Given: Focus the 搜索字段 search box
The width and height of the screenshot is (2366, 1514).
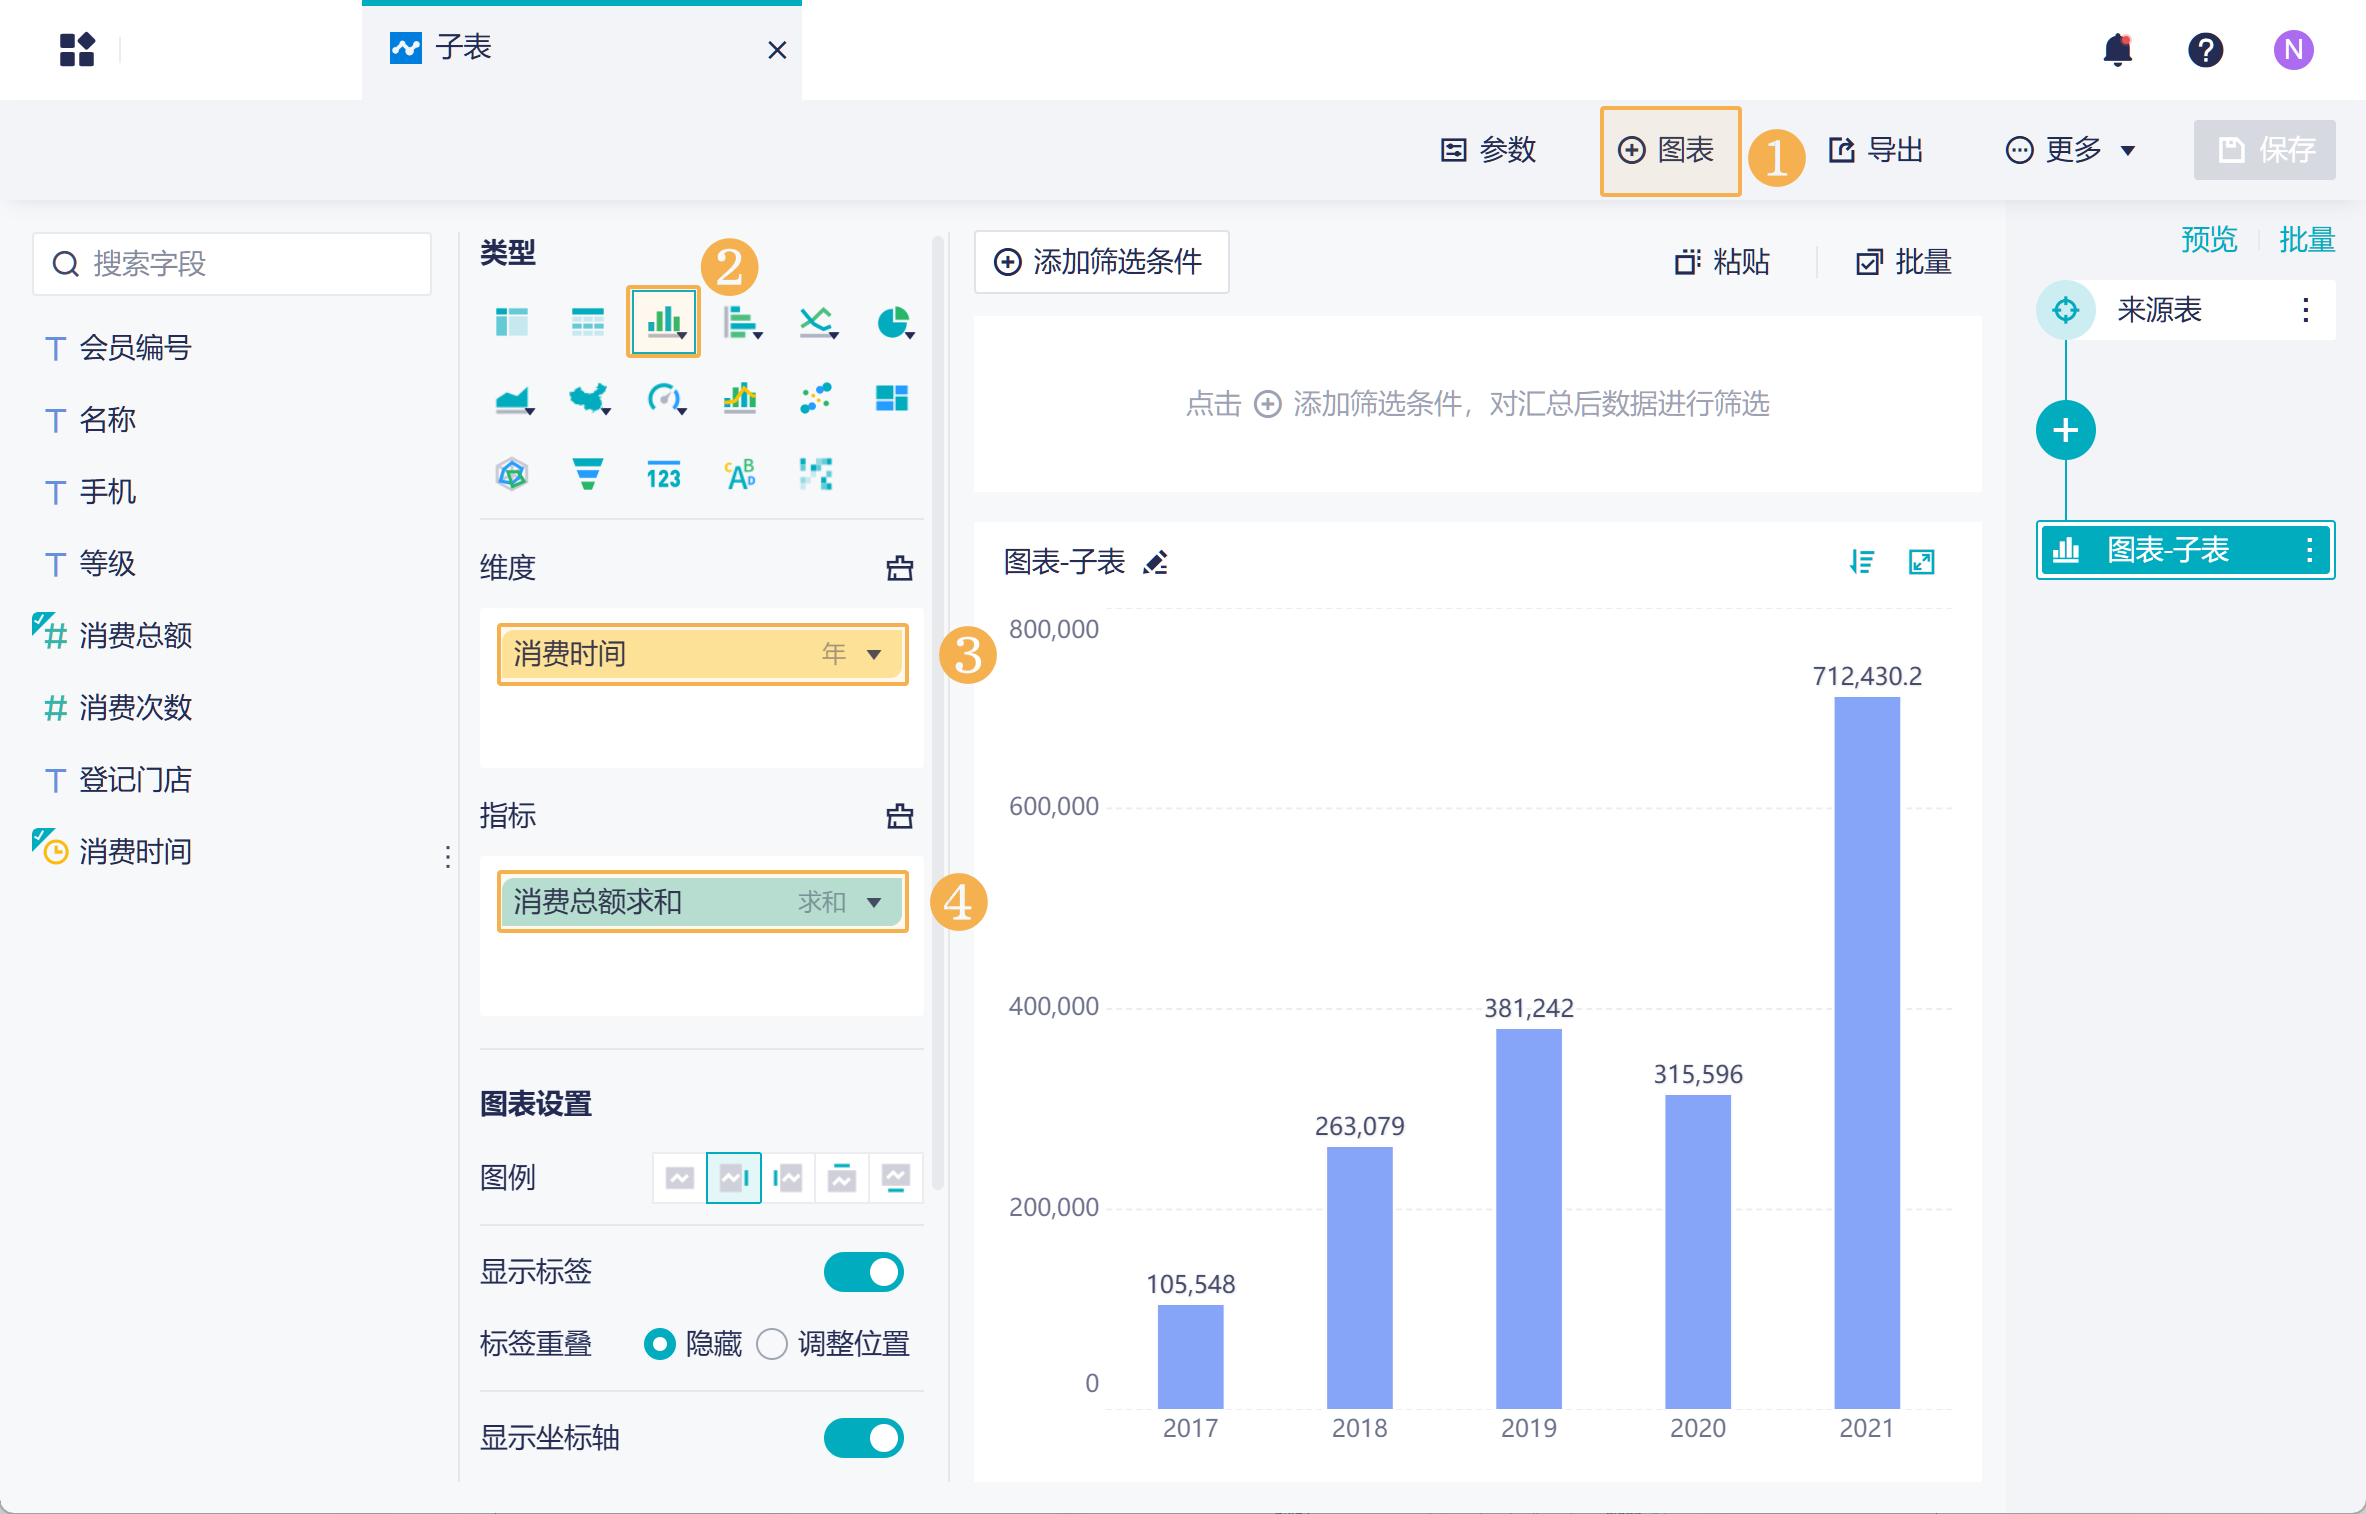Looking at the screenshot, I should [x=232, y=264].
